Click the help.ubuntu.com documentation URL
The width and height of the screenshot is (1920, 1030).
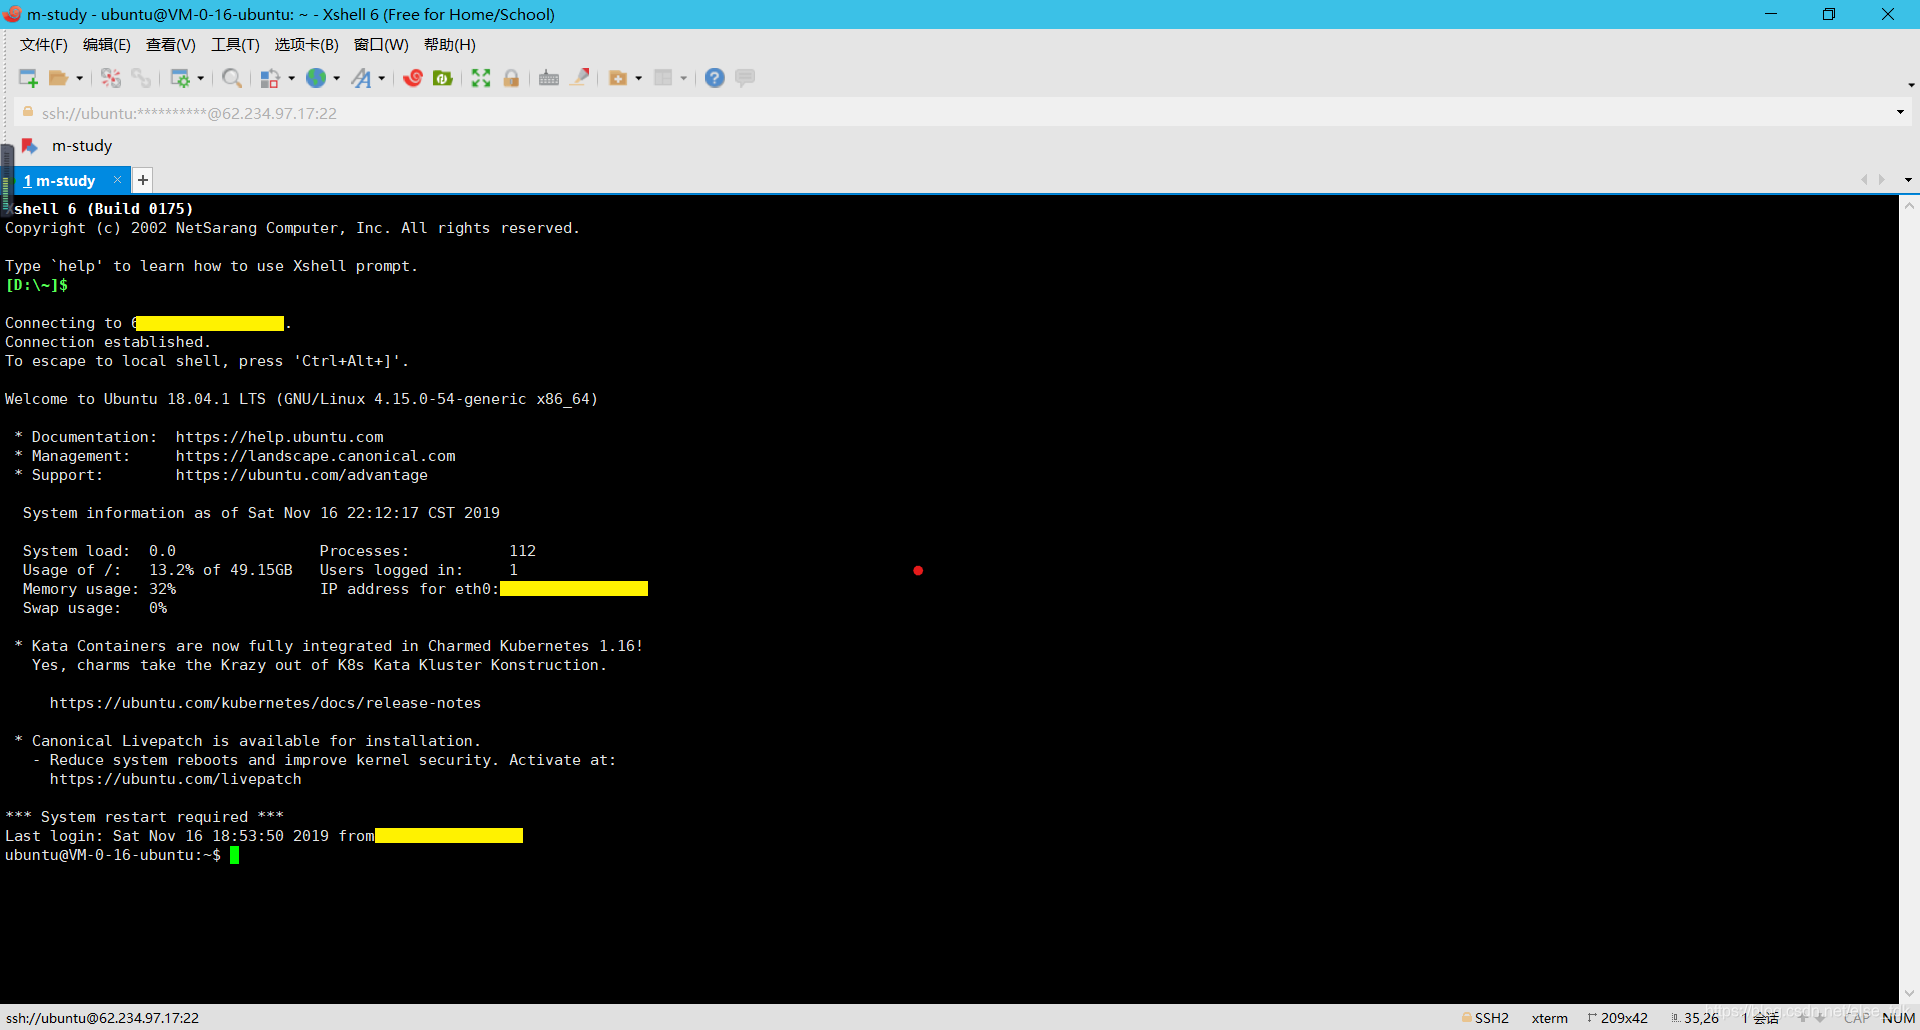click(x=279, y=437)
